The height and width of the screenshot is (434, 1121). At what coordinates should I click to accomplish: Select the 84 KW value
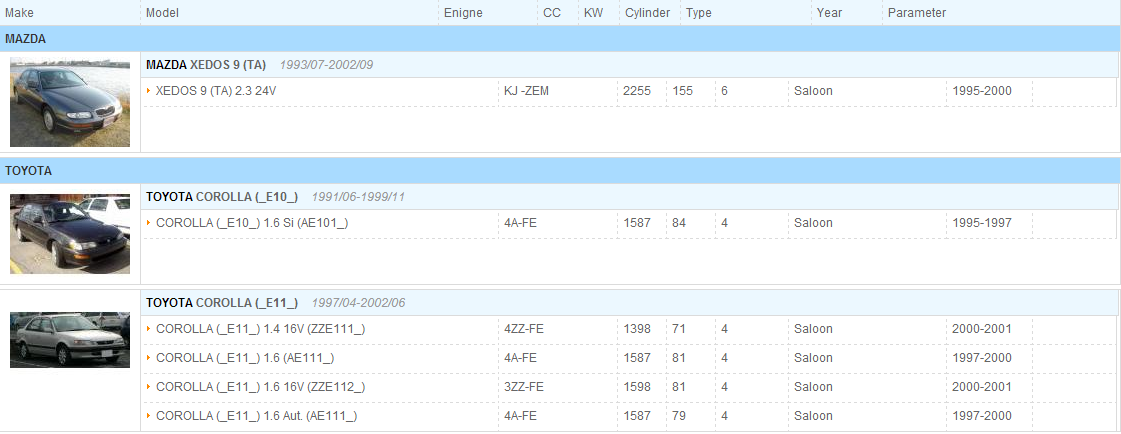pyautogui.click(x=679, y=223)
